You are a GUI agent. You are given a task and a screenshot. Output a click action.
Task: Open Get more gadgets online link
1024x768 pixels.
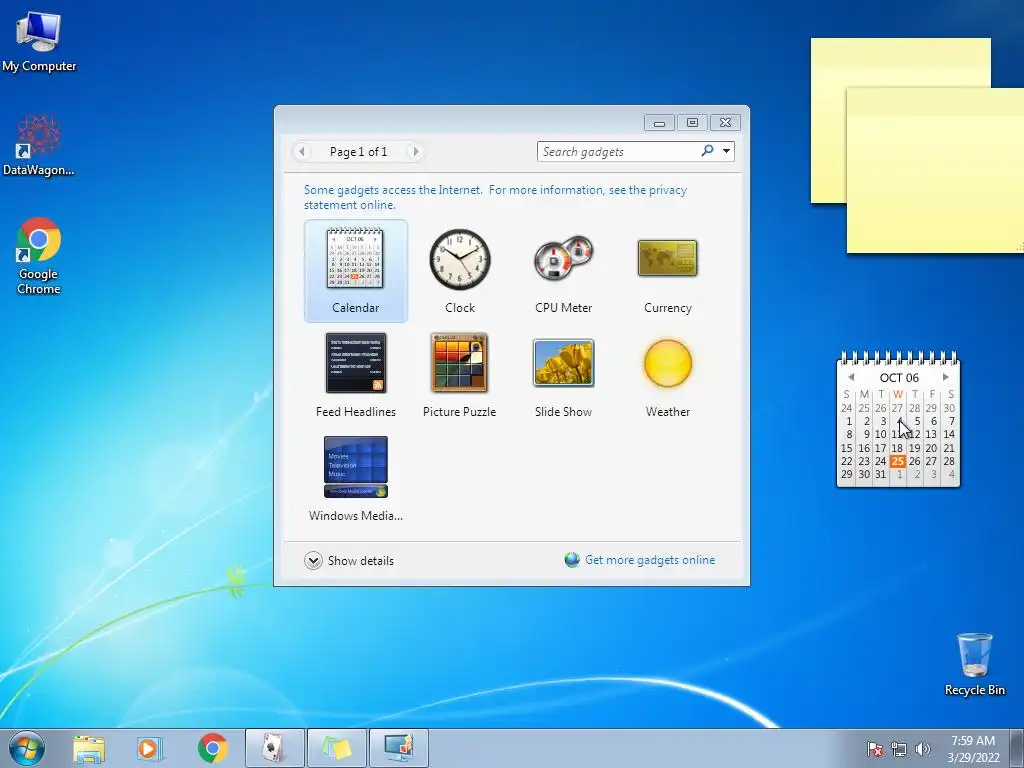[650, 560]
